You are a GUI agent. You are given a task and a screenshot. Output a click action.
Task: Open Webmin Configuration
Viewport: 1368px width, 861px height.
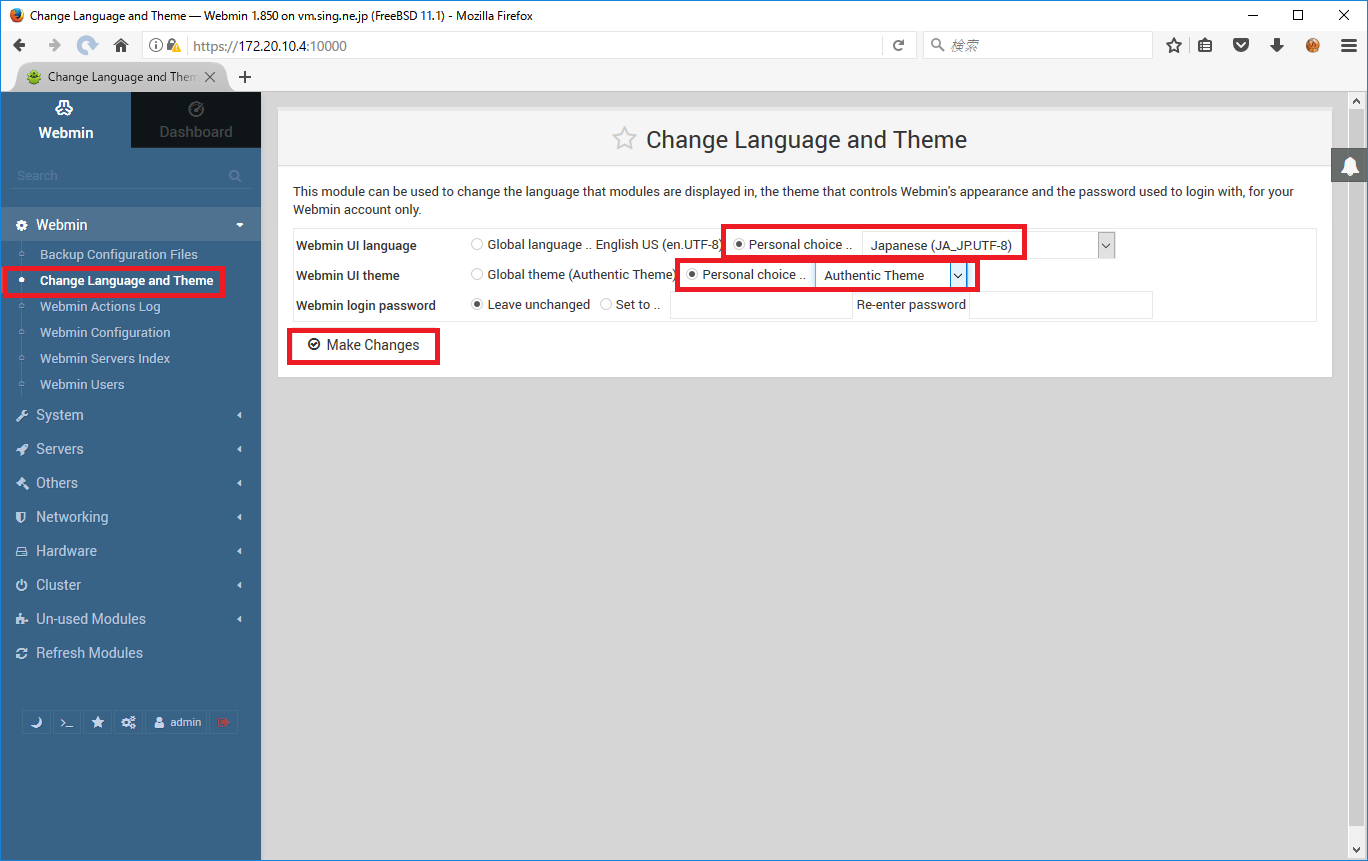105,333
